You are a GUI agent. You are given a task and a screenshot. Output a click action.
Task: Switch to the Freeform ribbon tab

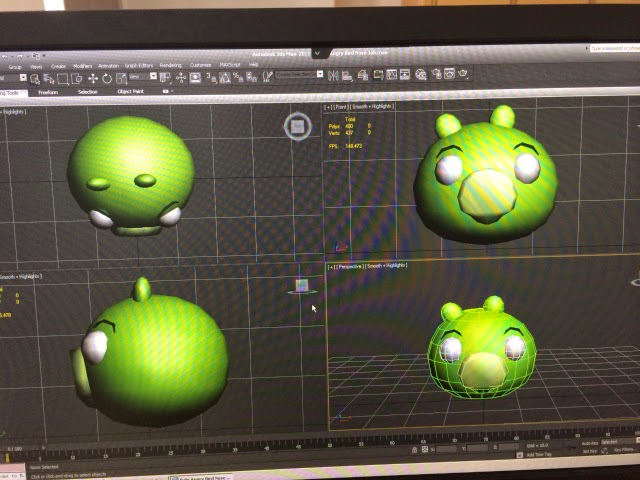[48, 93]
